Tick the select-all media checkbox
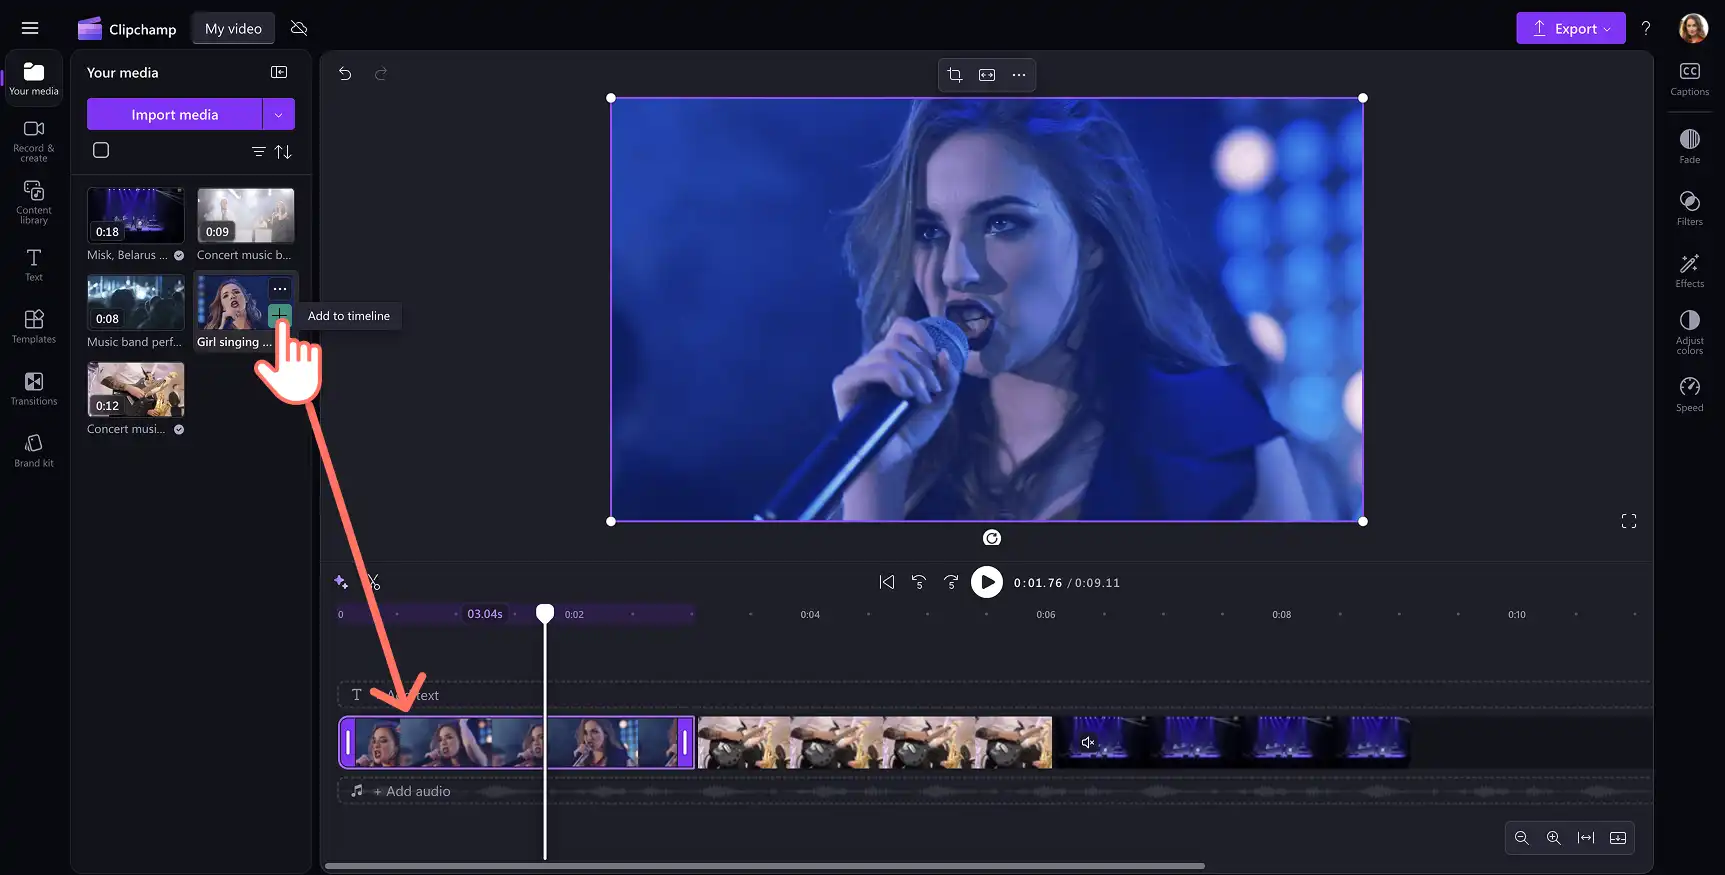Image resolution: width=1725 pixels, height=875 pixels. pos(101,150)
